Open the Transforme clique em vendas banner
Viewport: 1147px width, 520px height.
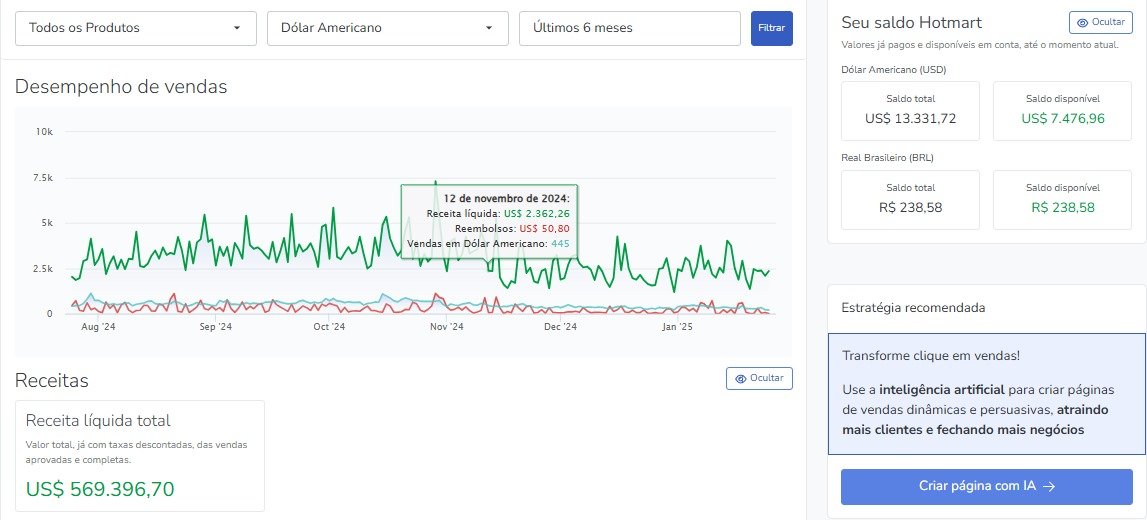(x=986, y=393)
